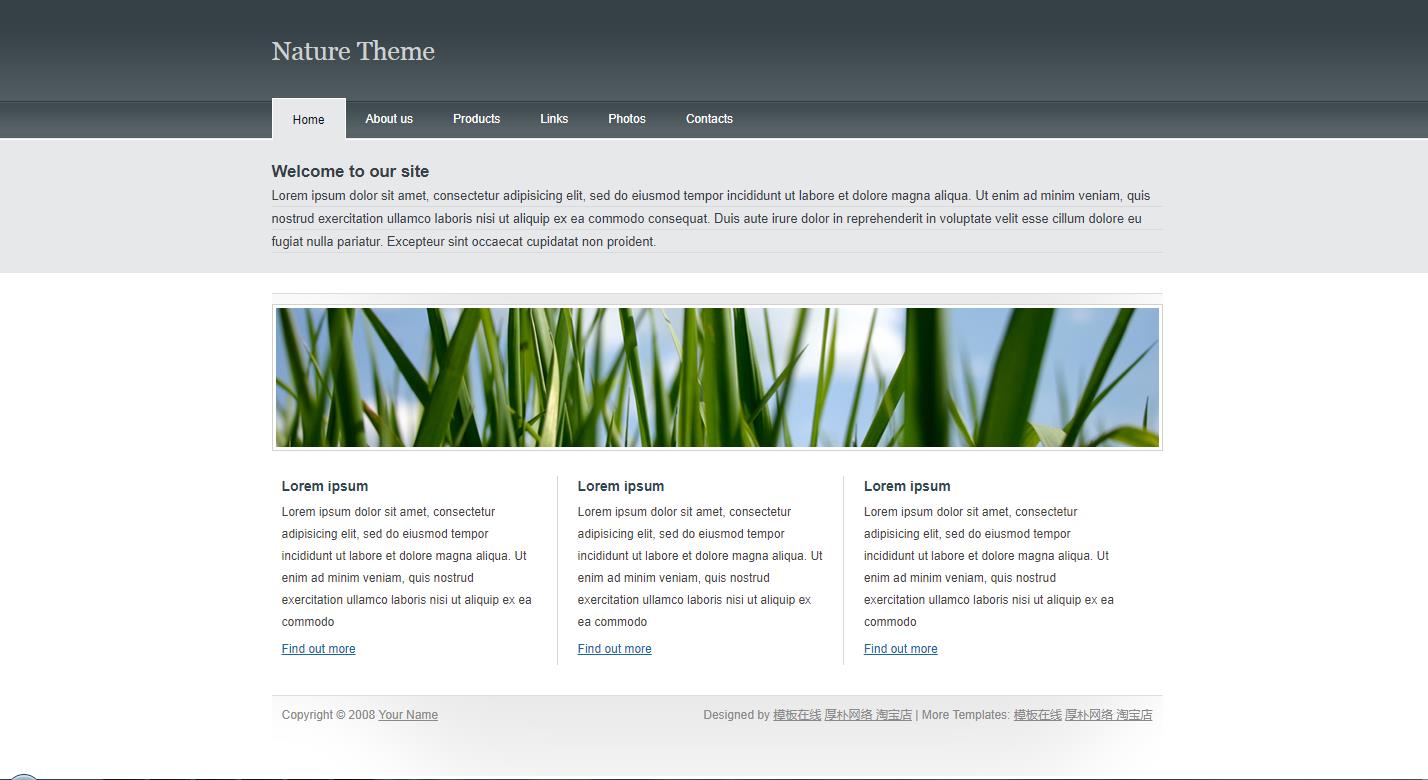Click the Welcome to our site heading

pos(350,171)
